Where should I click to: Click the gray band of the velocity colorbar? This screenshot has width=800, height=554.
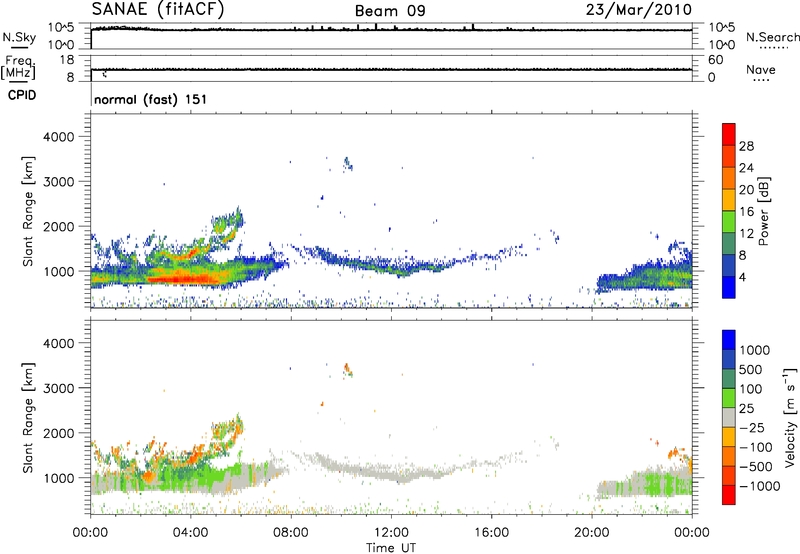(x=729, y=417)
